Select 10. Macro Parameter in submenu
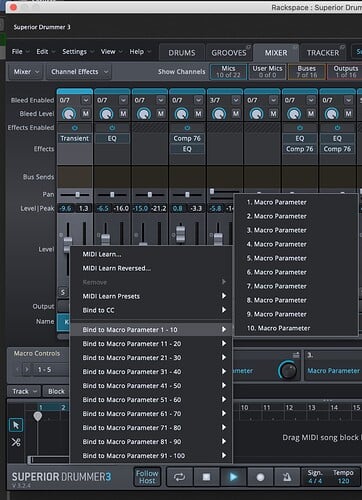The image size is (362, 500). [296, 328]
